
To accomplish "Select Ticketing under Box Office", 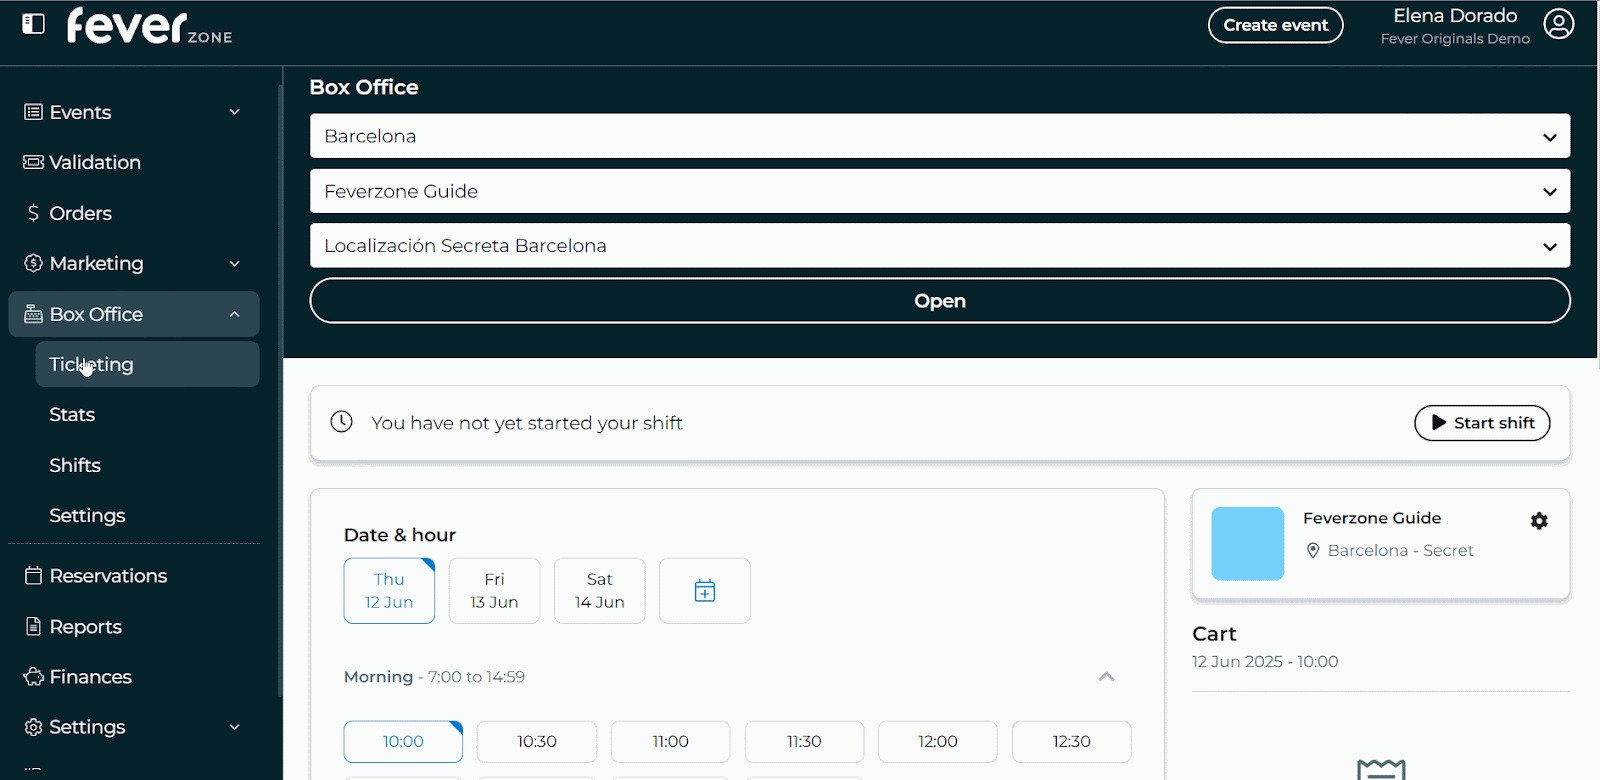I will [x=147, y=364].
